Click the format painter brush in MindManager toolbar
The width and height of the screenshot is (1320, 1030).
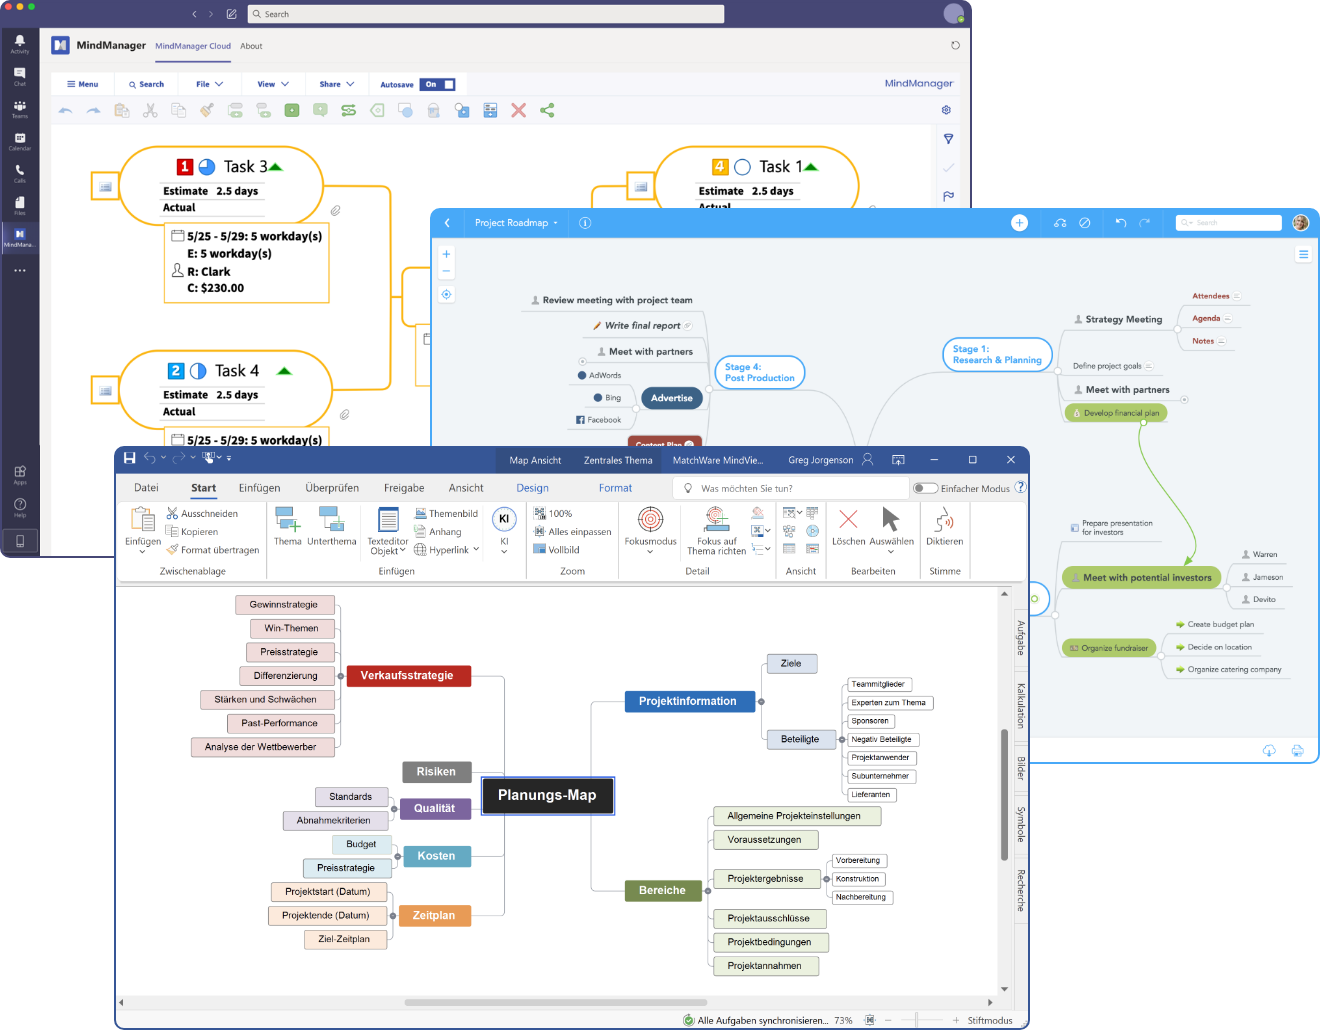point(206,111)
